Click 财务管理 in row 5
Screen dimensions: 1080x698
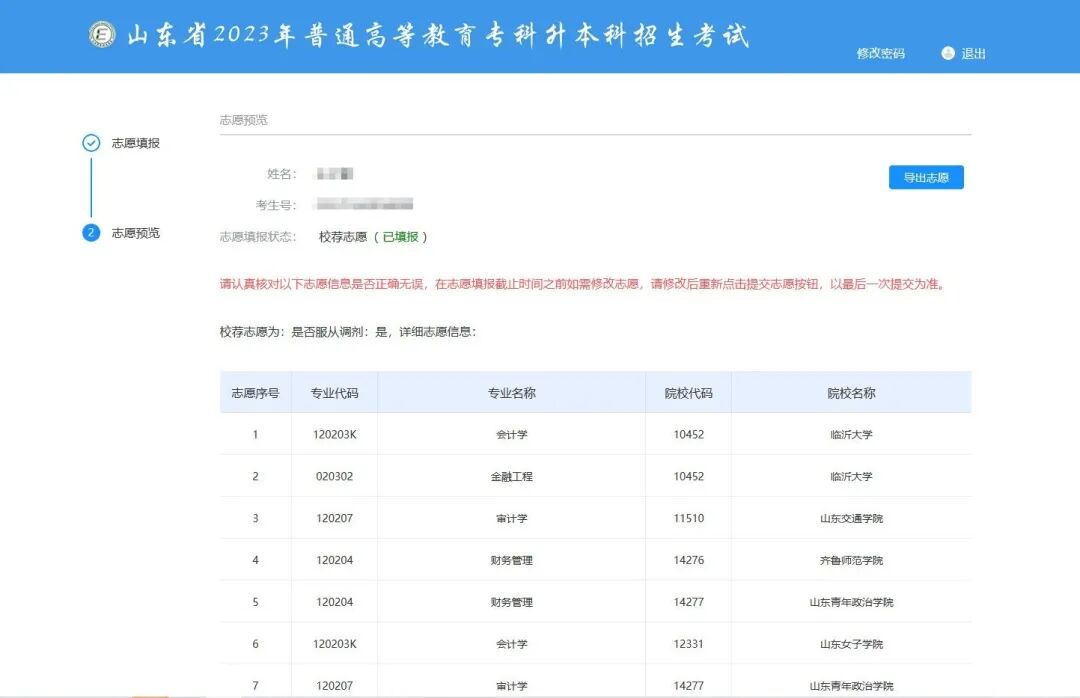pos(512,602)
